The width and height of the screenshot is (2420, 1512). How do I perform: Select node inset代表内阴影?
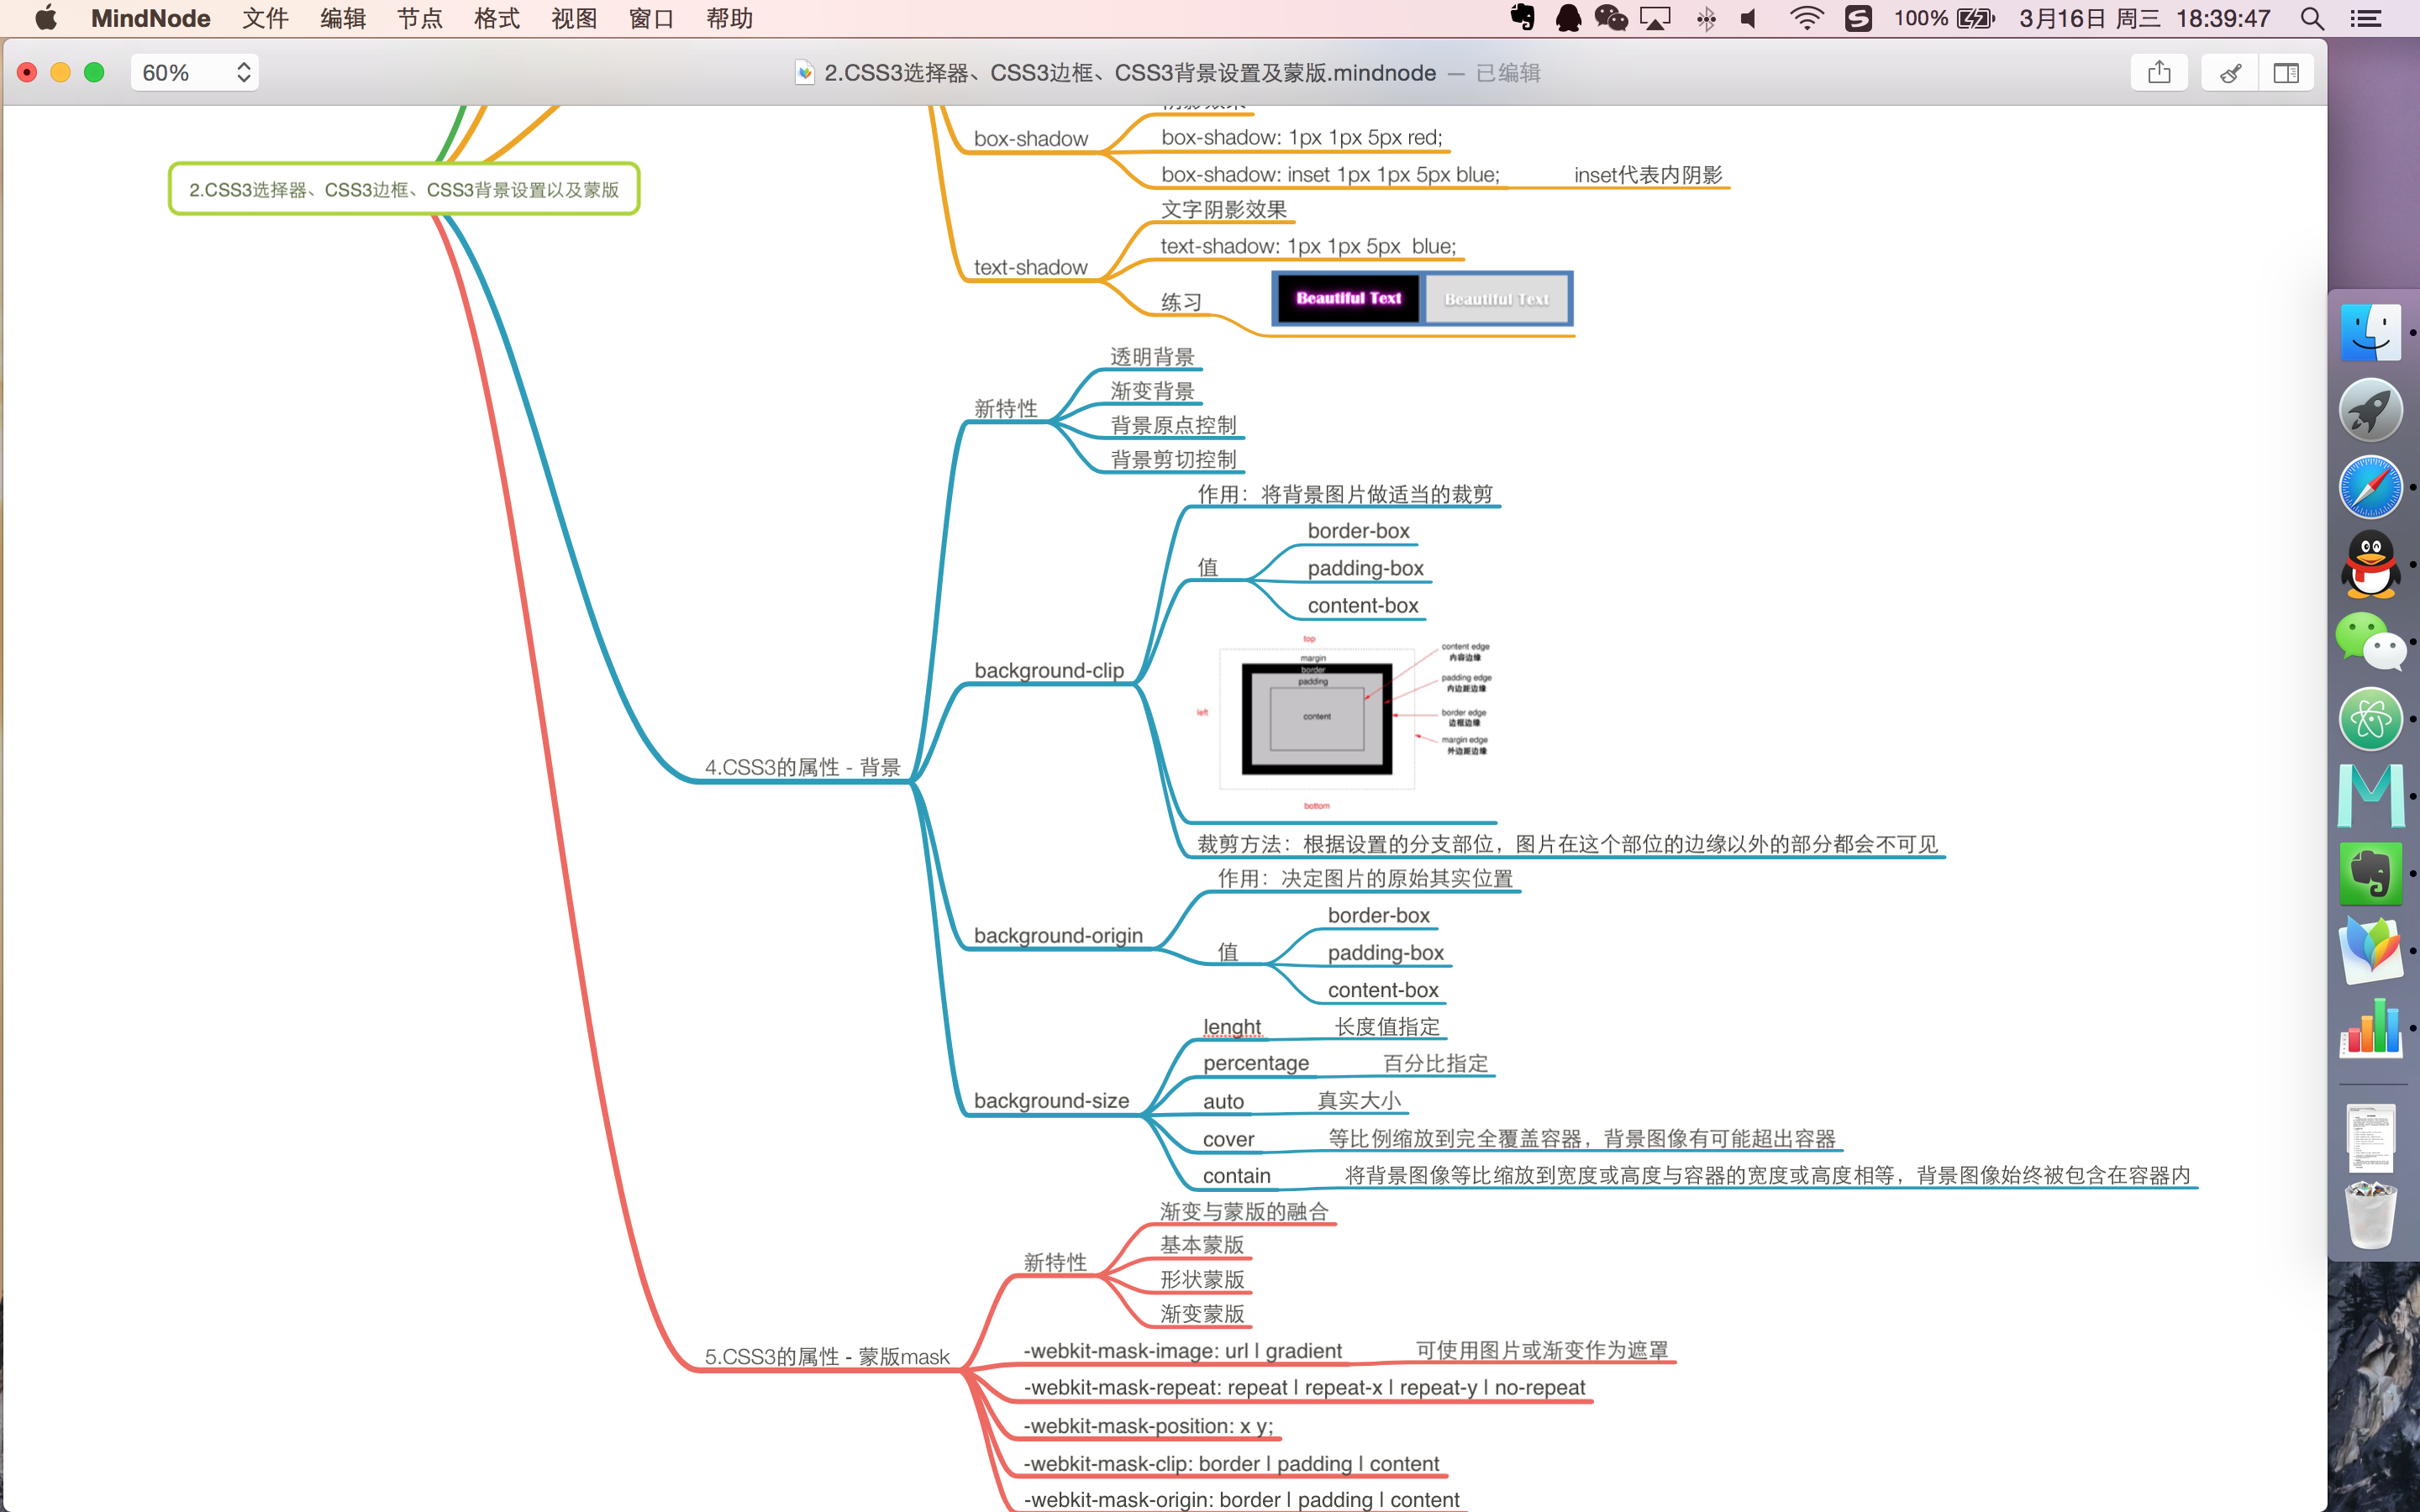tap(1648, 175)
